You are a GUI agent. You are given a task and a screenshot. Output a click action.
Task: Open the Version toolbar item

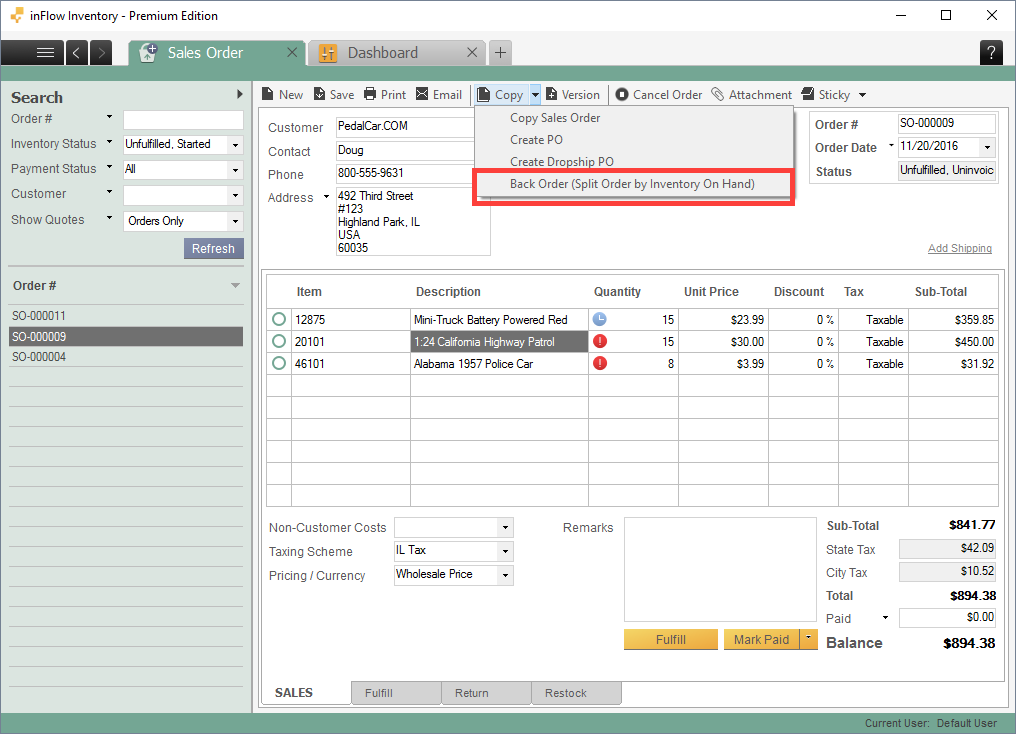pyautogui.click(x=573, y=95)
